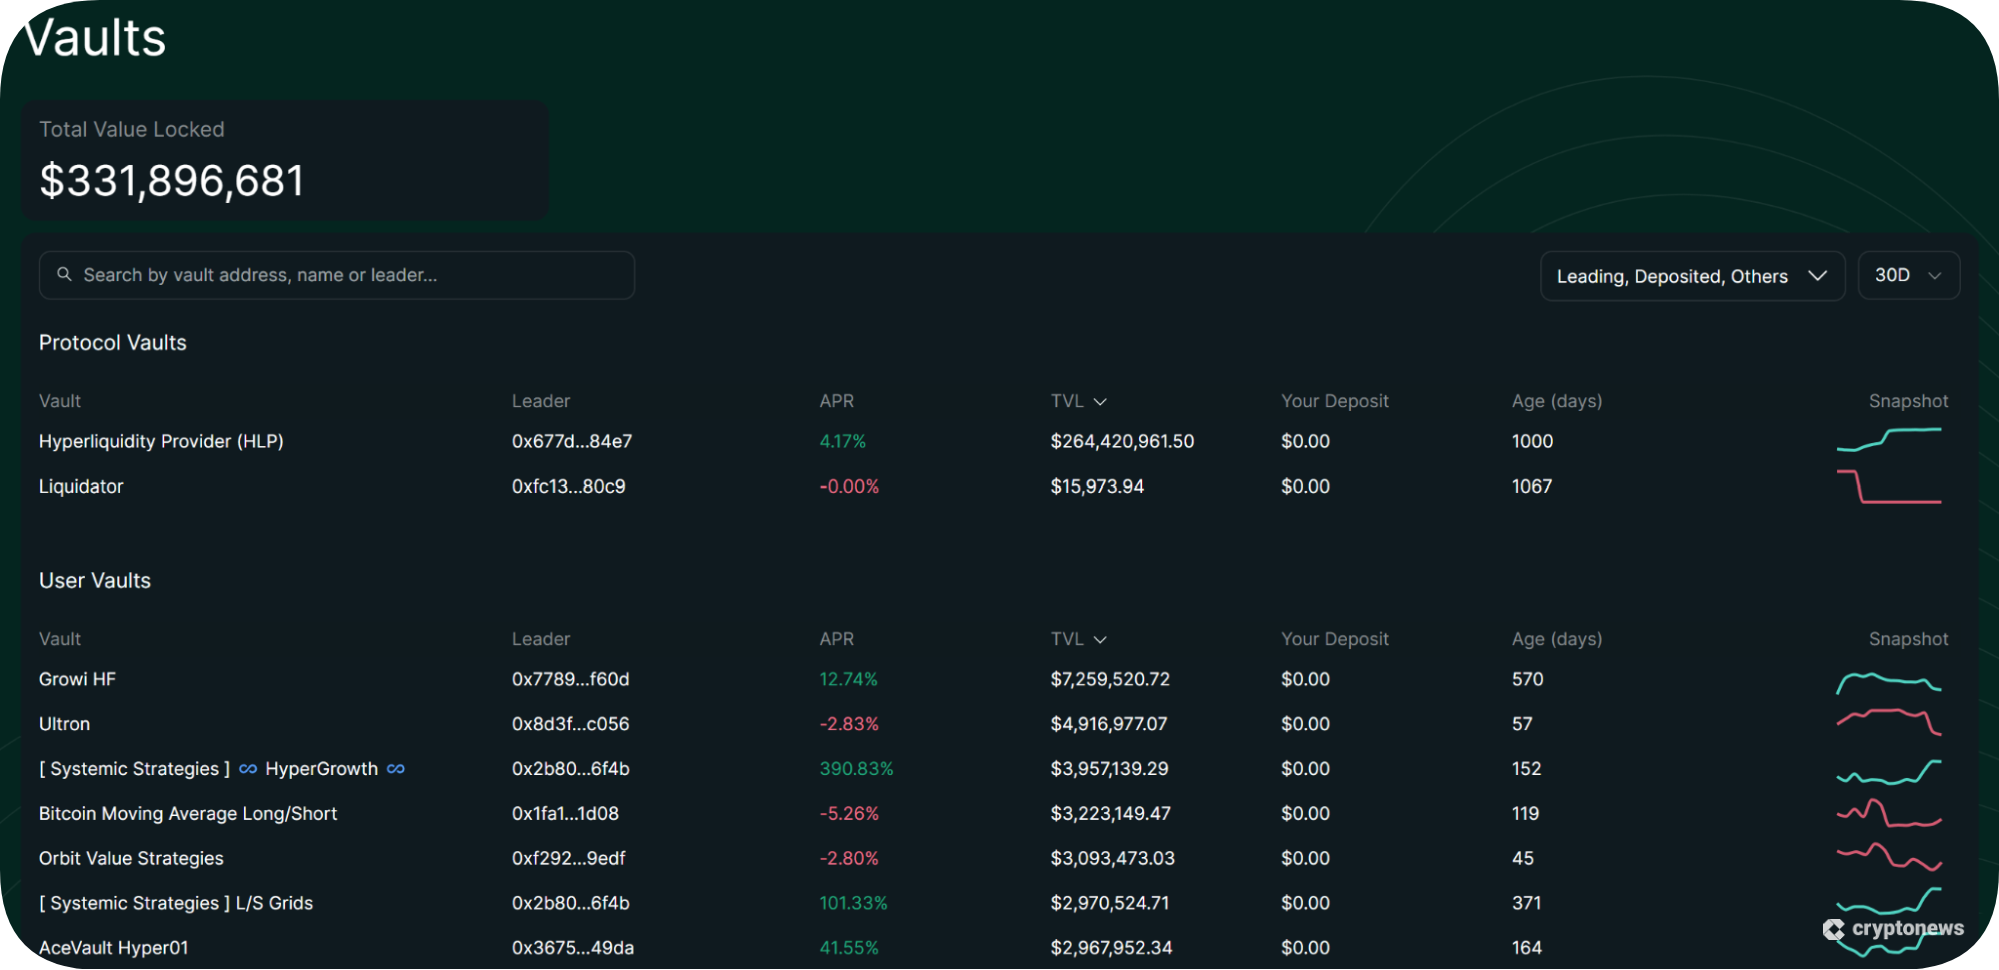Image resolution: width=1999 pixels, height=970 pixels.
Task: Open the Orbit Value Strategies vault
Action: [x=131, y=858]
